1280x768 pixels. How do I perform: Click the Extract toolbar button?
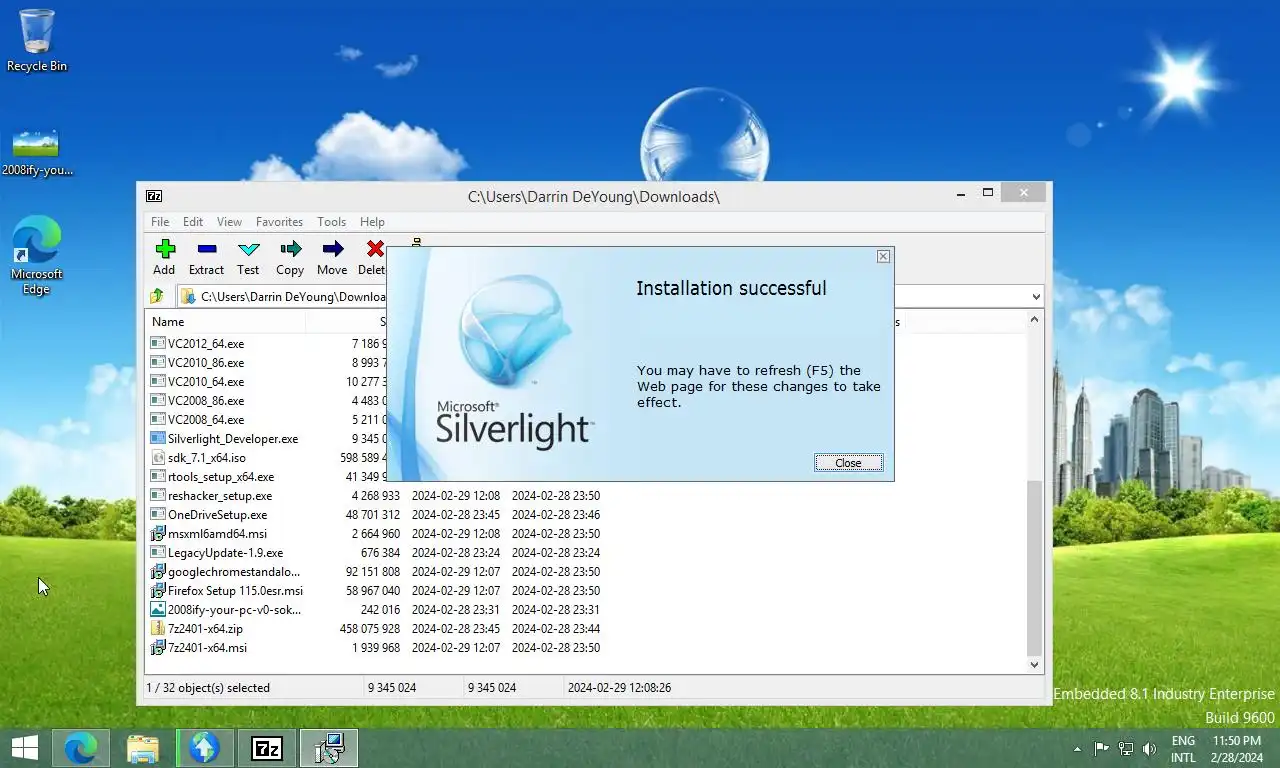coord(206,257)
